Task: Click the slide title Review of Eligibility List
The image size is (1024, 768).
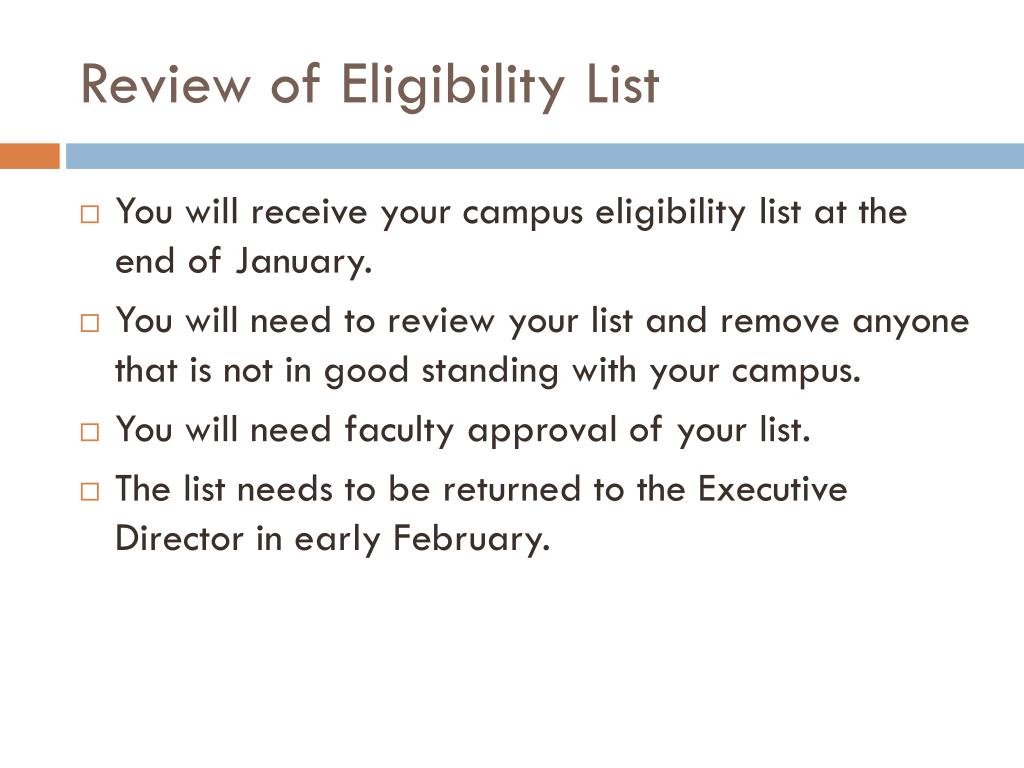Action: coord(370,86)
